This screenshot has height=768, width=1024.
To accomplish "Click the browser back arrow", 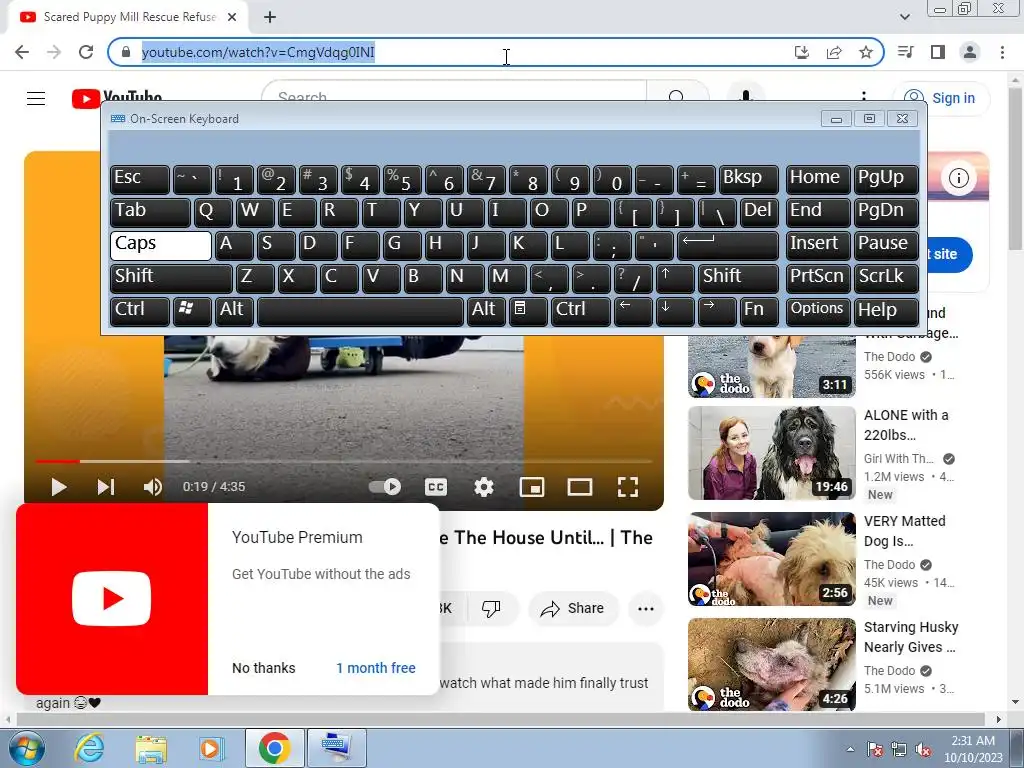I will [x=22, y=52].
